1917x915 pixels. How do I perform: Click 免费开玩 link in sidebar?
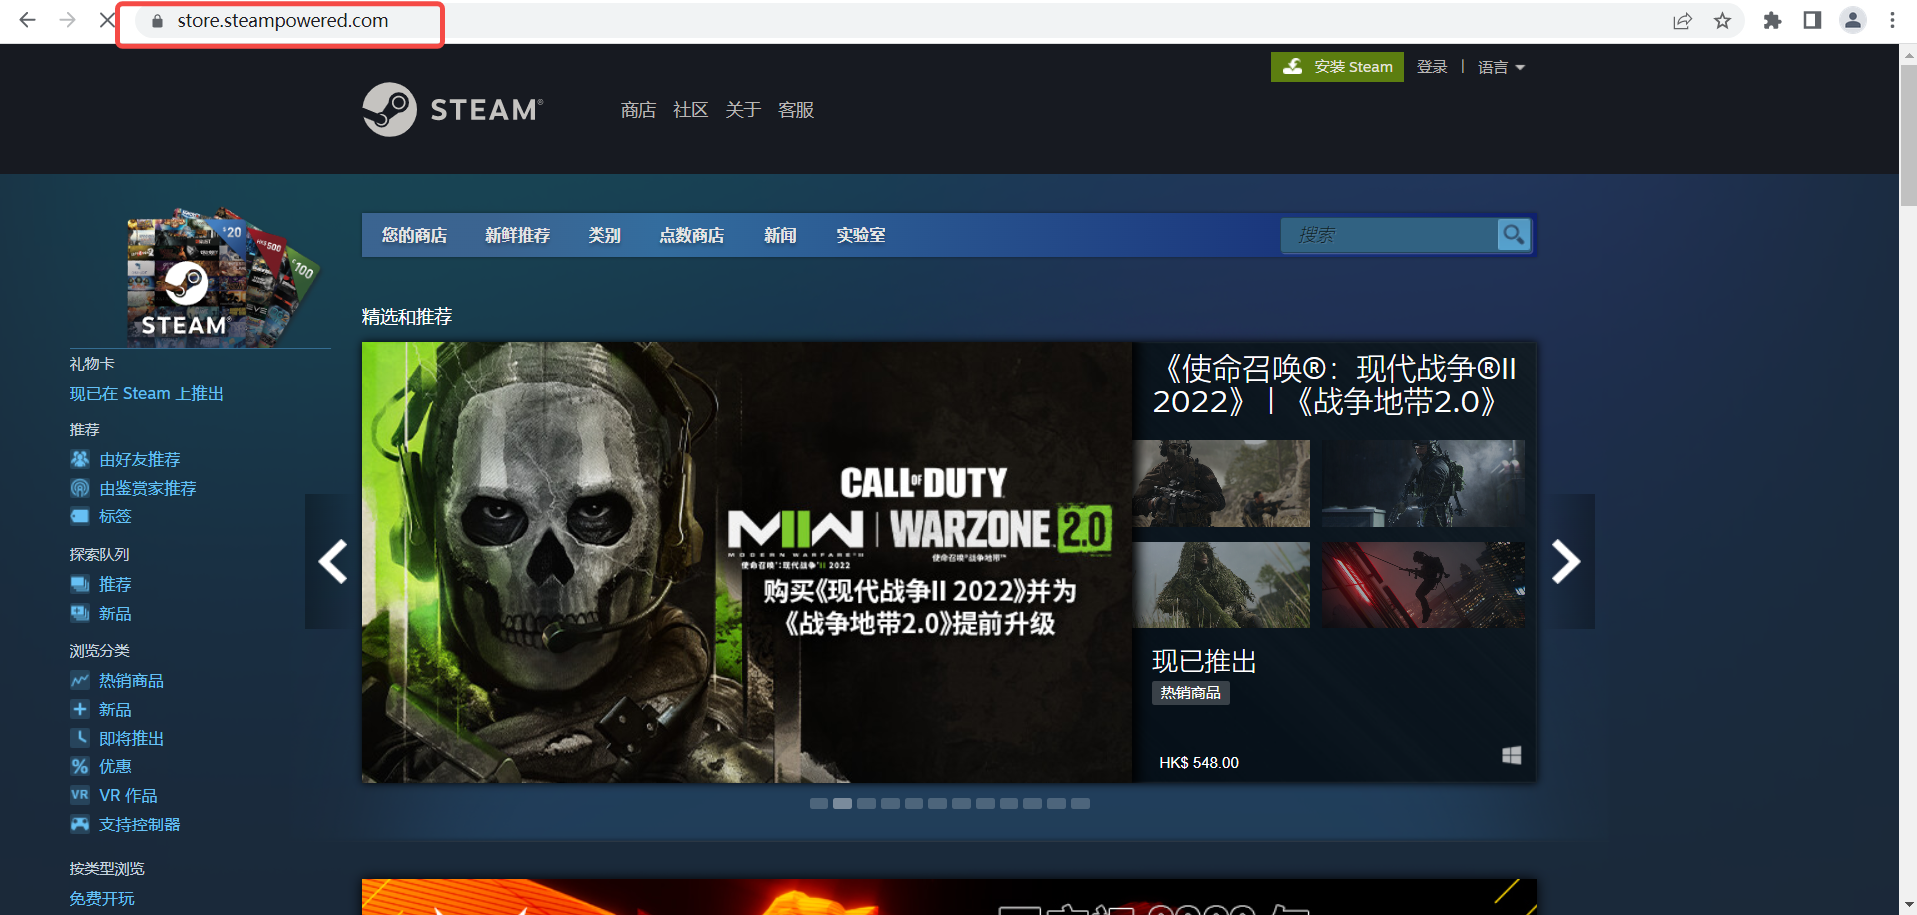(102, 898)
